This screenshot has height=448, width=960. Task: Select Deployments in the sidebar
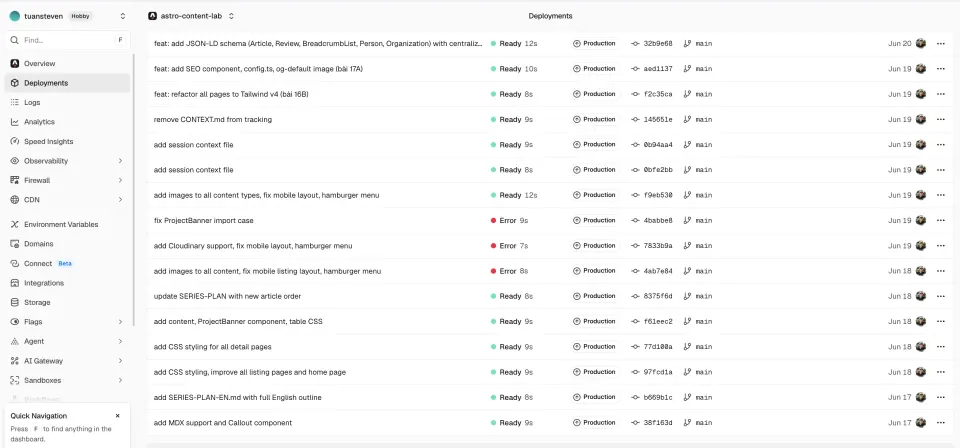pos(67,83)
